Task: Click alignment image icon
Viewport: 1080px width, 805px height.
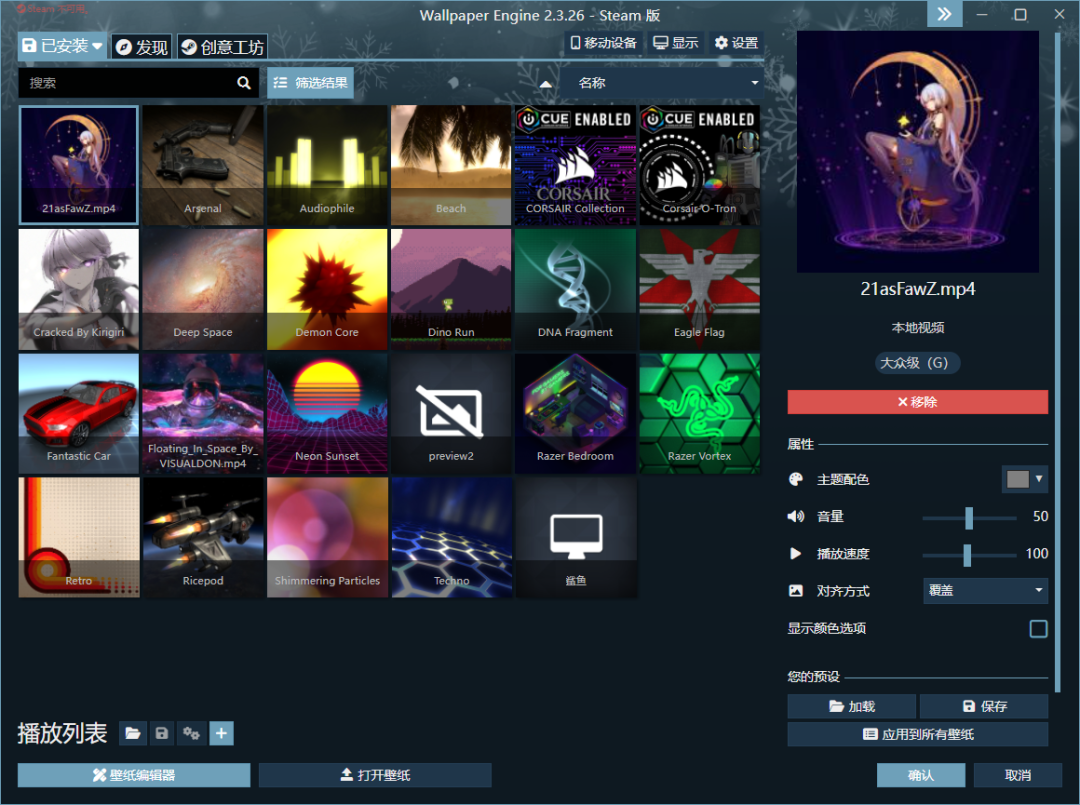Action: [796, 591]
